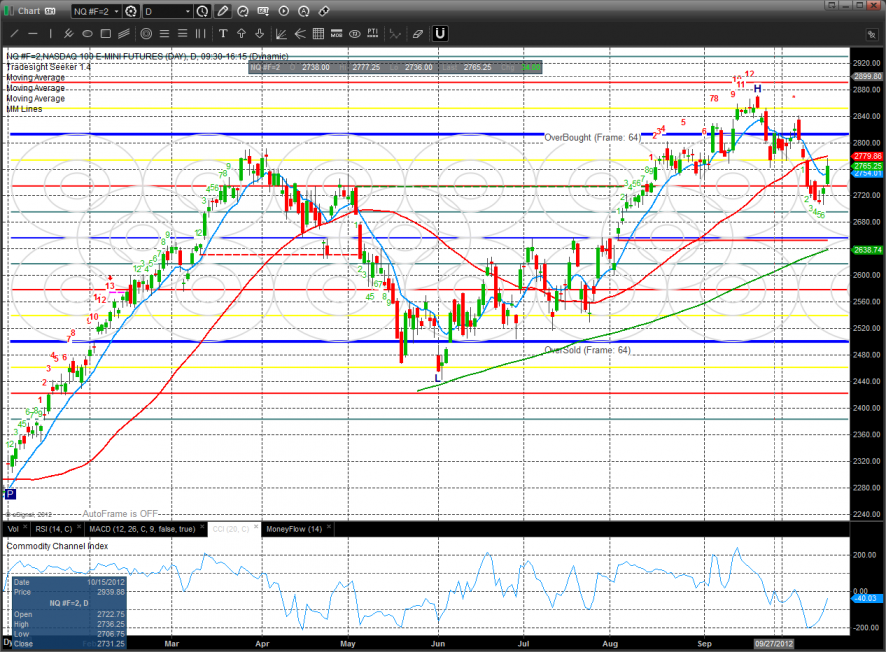
Task: Select the Elliott wave line tool
Action: (x=395, y=34)
